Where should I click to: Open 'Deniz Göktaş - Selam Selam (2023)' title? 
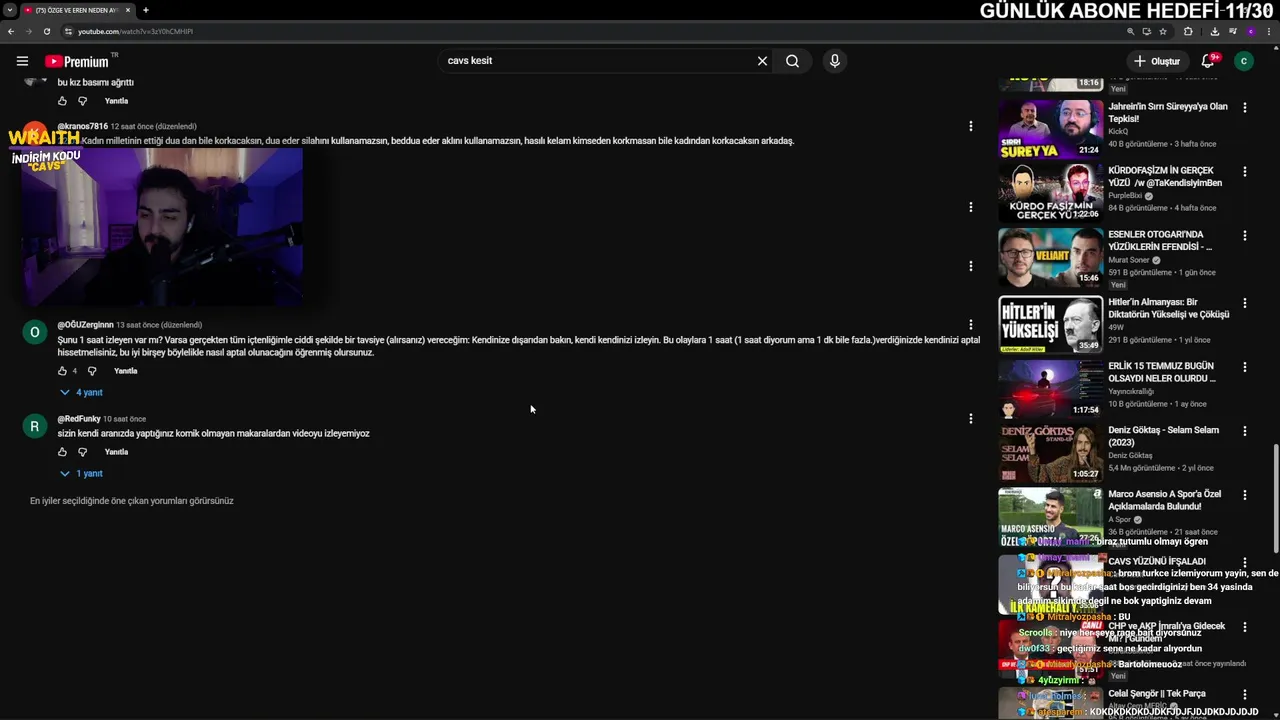[x=1163, y=436]
